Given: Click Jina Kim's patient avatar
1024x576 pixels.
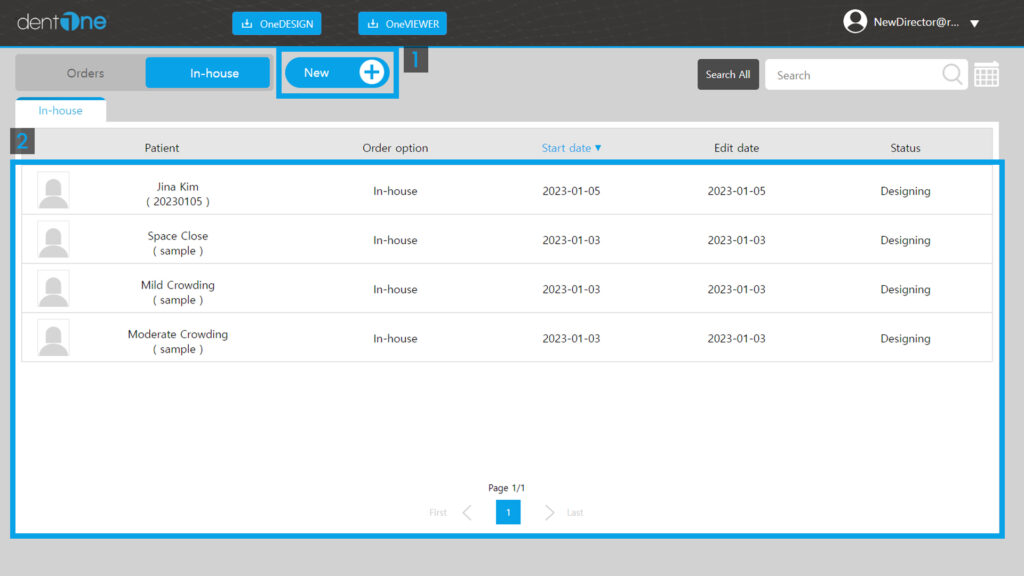Looking at the screenshot, I should click(53, 190).
